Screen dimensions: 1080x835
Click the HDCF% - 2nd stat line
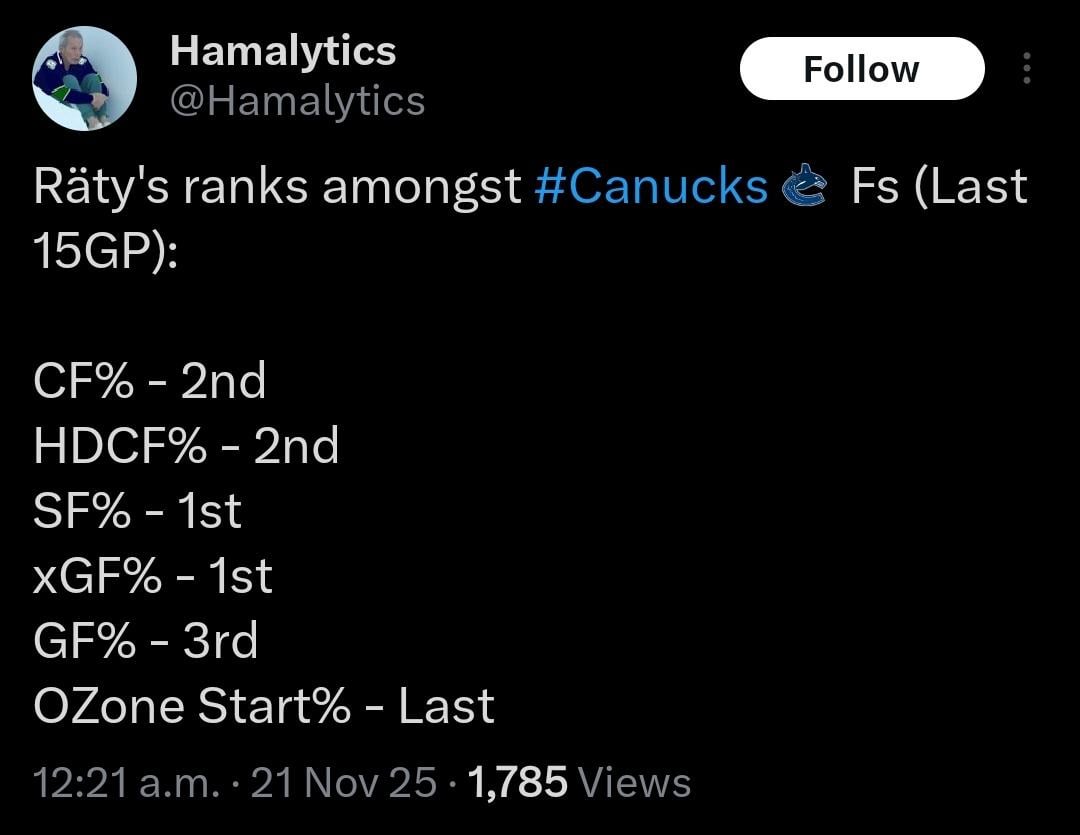(x=186, y=446)
